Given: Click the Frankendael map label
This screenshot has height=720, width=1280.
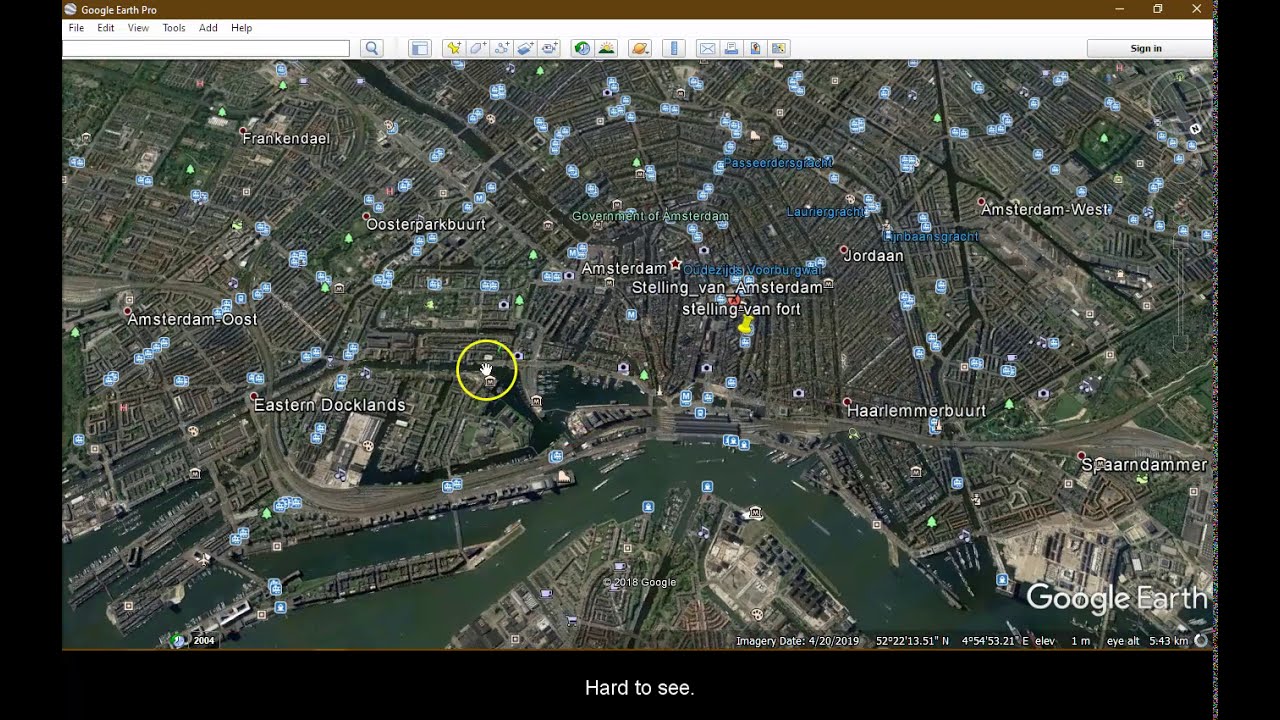Looking at the screenshot, I should click(286, 139).
